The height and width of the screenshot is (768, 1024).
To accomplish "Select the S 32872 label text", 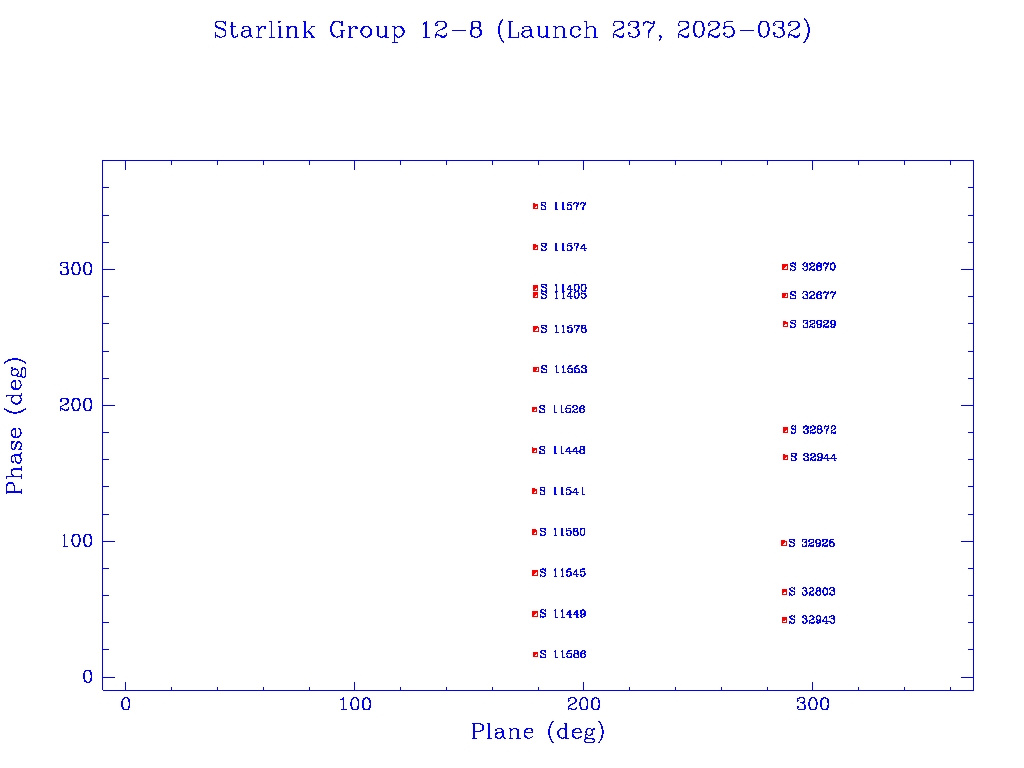I will [813, 430].
